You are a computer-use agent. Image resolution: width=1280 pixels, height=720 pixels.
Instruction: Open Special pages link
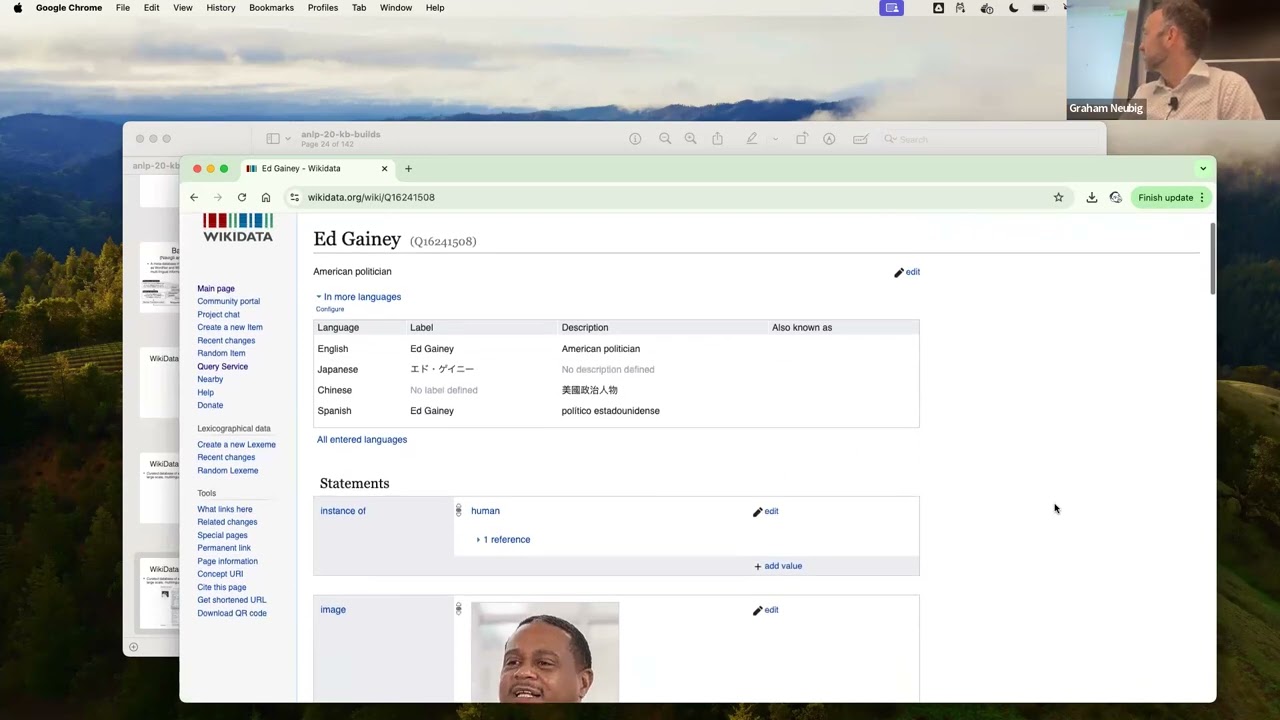point(222,536)
